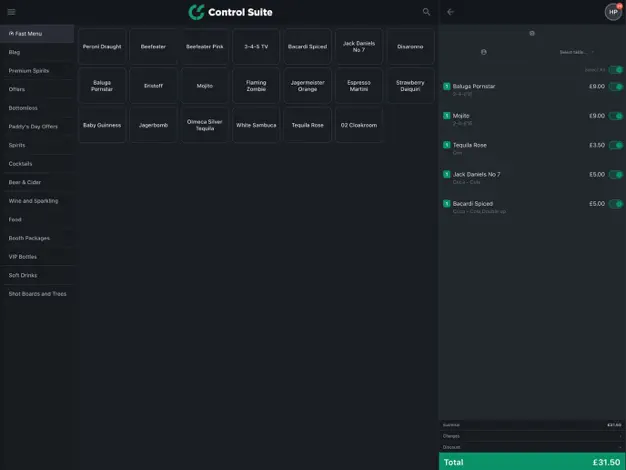626x470 pixels.
Task: Open the Soft Drinks category
Action: [x=37, y=276]
